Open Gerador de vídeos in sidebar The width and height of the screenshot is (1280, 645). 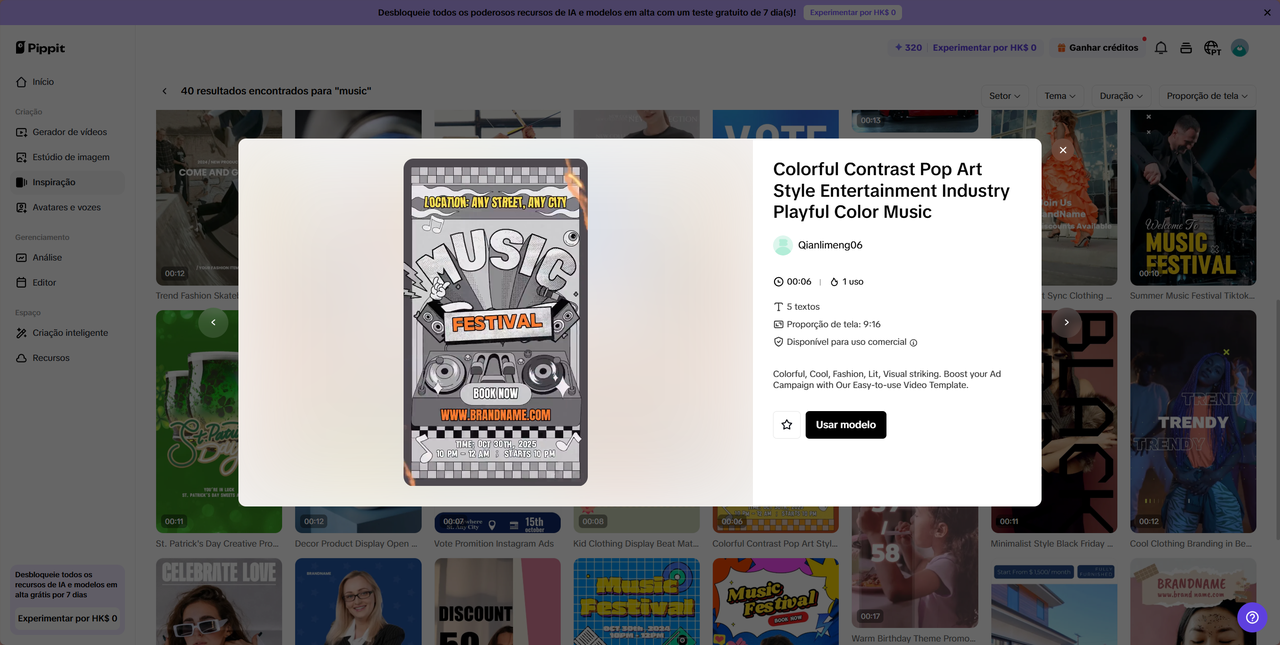[x=68, y=132]
